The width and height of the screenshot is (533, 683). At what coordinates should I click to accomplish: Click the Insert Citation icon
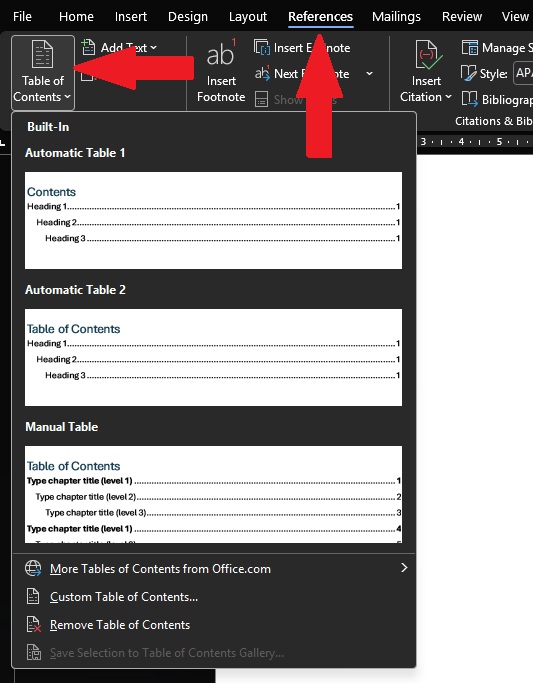428,56
